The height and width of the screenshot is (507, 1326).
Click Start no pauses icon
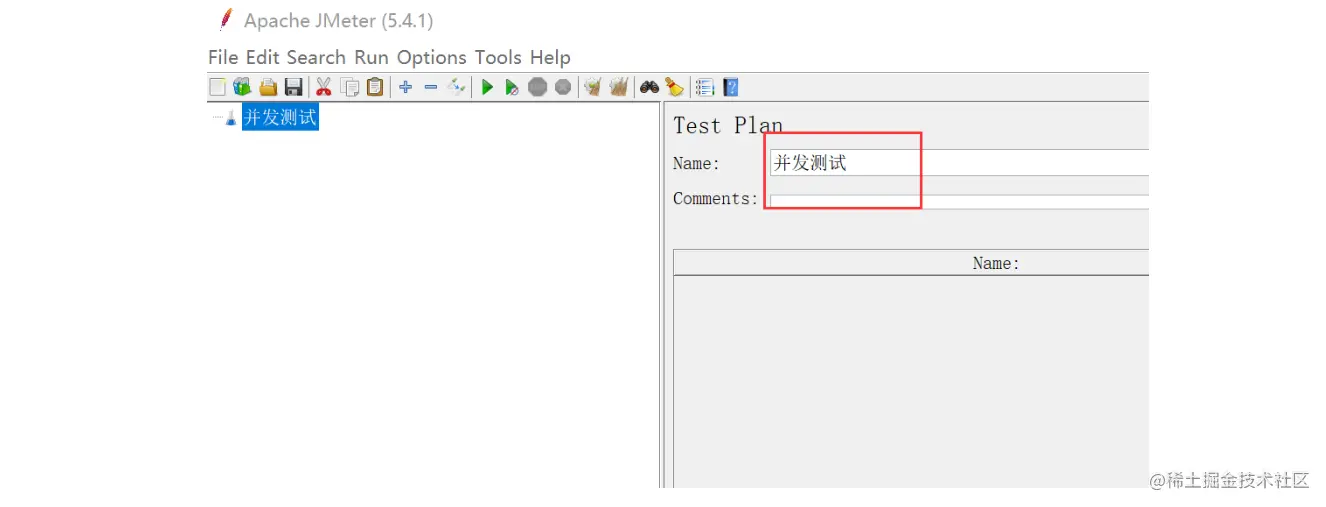[x=512, y=87]
